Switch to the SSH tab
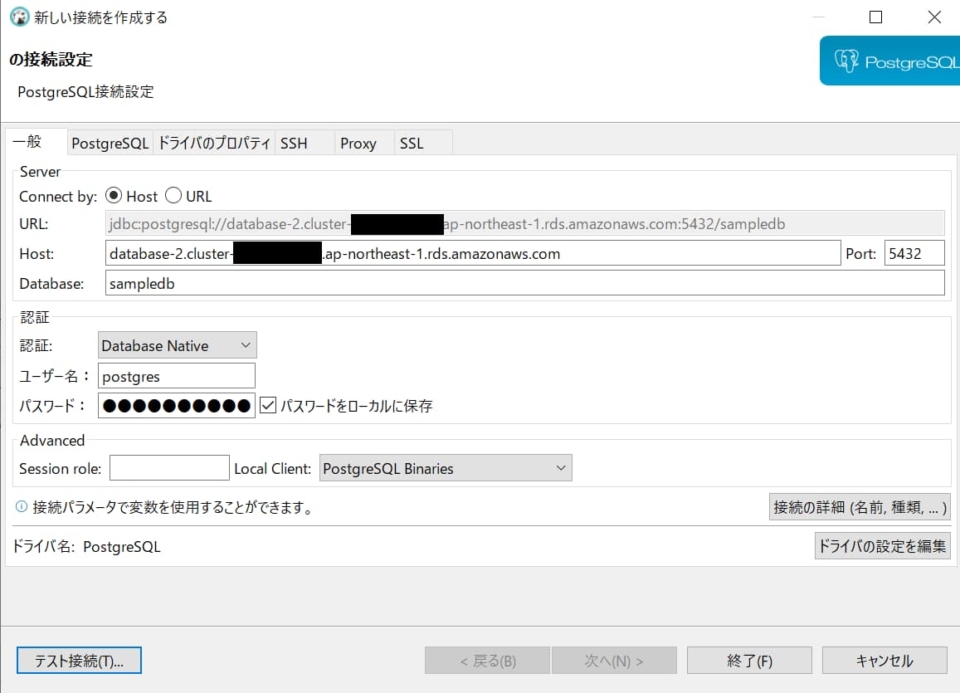The width and height of the screenshot is (960, 693). (x=294, y=143)
